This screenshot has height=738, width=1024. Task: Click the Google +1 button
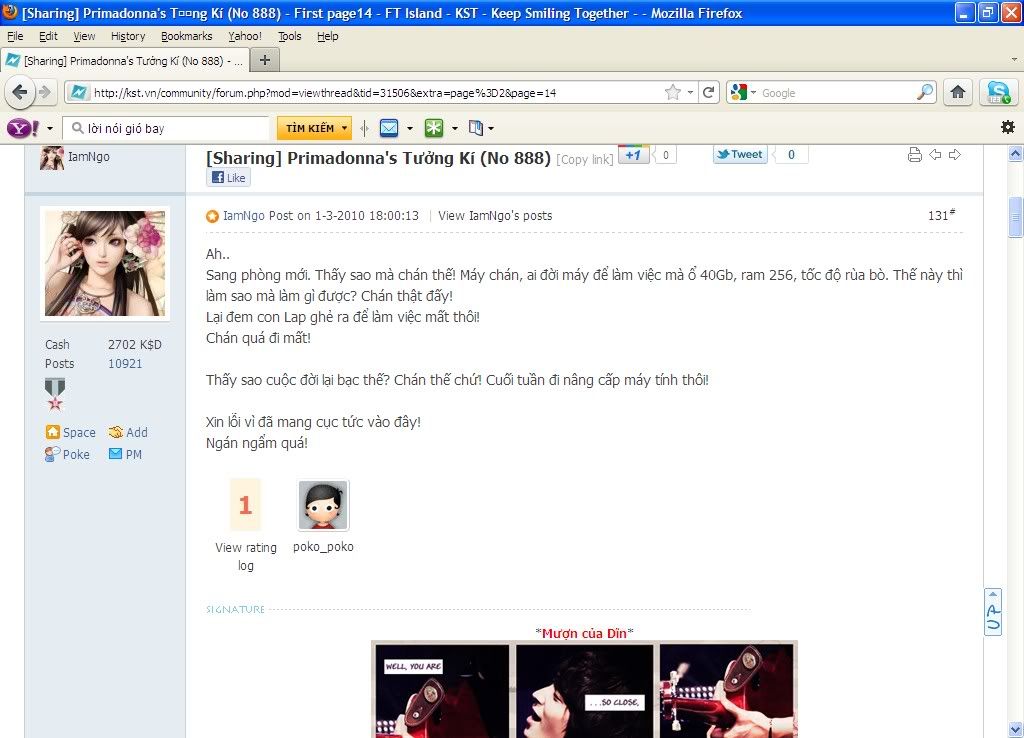click(x=633, y=155)
